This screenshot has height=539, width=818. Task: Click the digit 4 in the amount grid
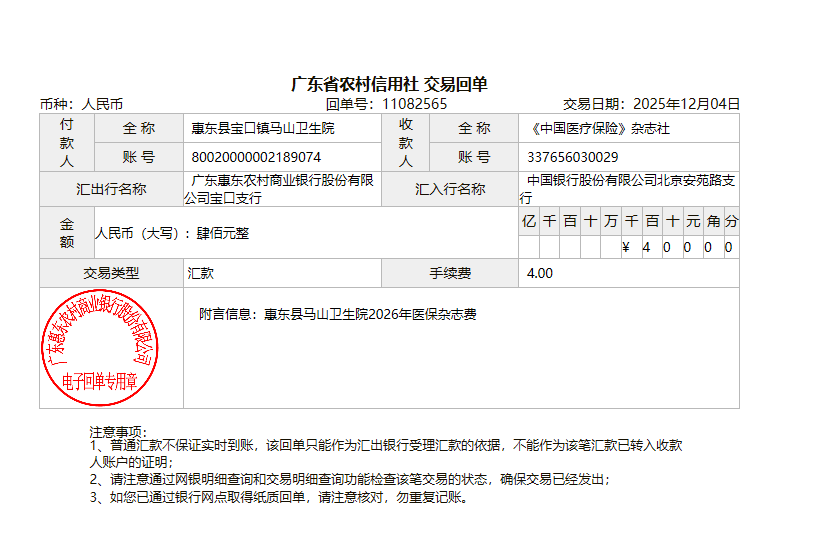(647, 247)
